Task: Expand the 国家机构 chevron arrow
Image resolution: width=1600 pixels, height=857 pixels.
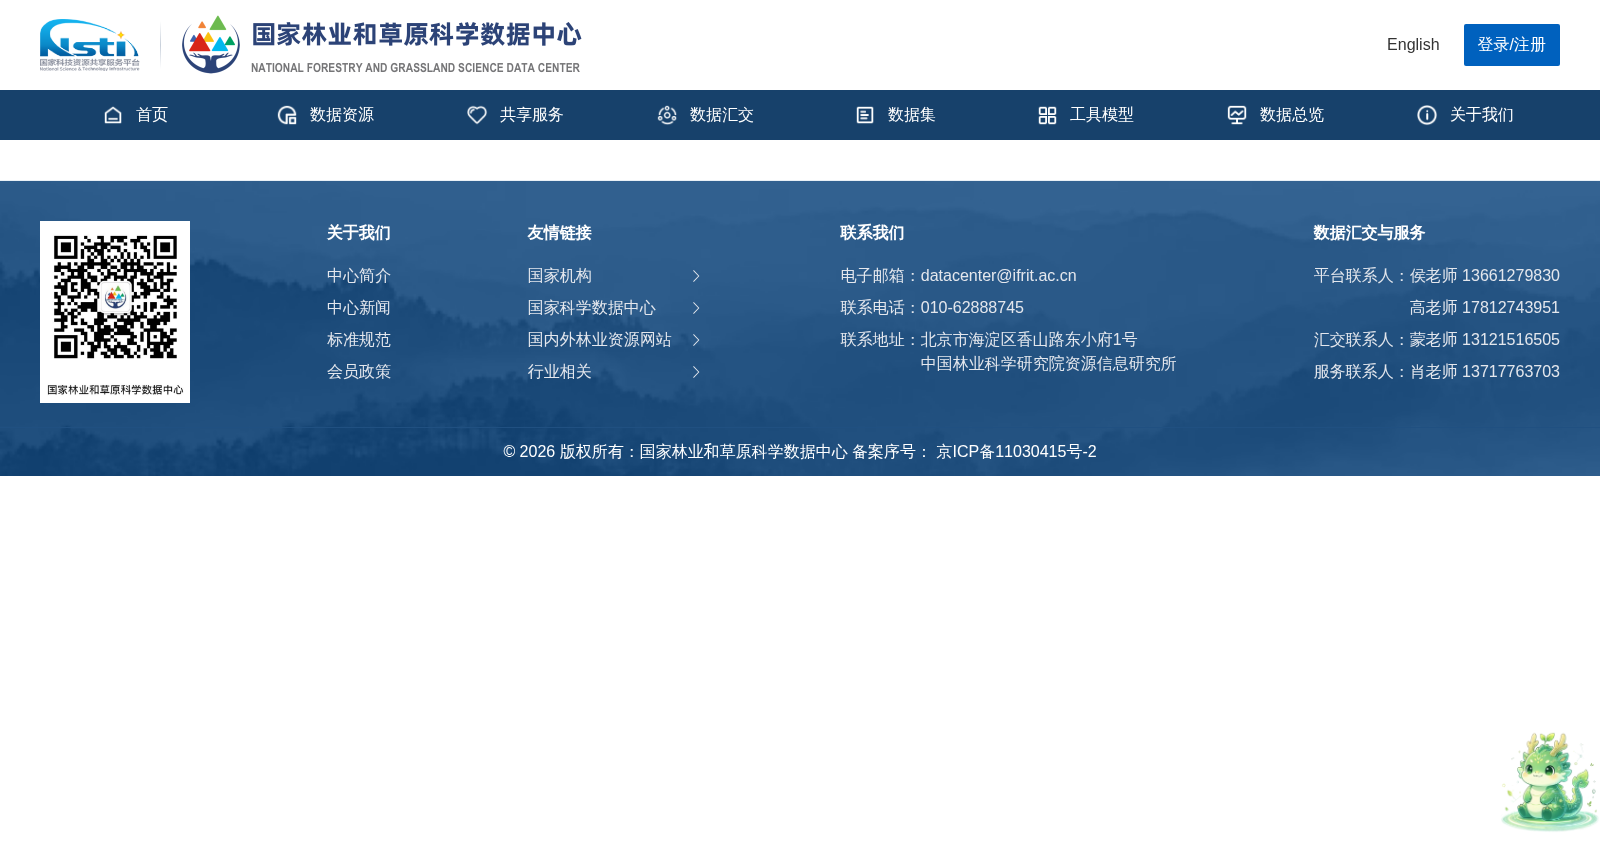Action: [696, 276]
